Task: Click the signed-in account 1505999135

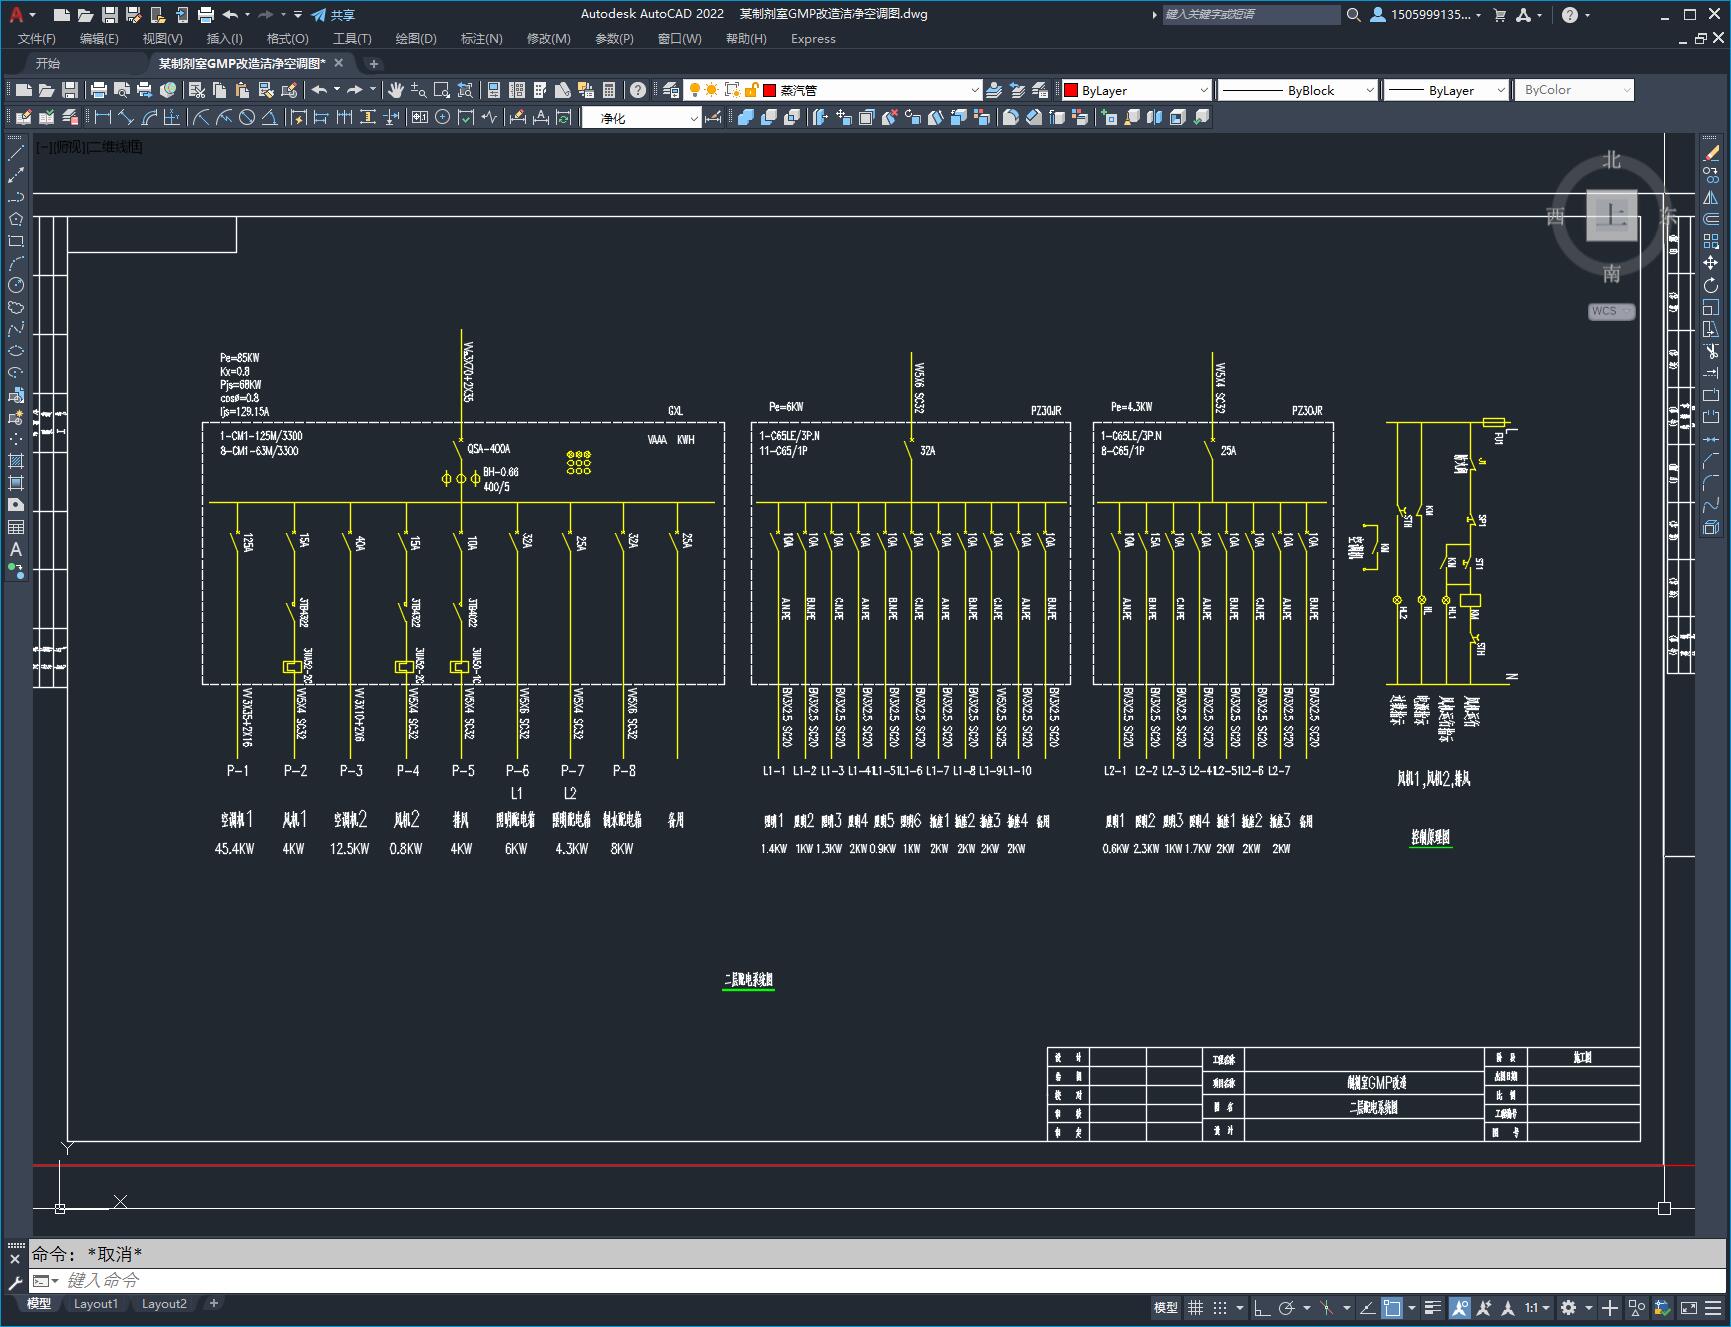Action: tap(1426, 15)
